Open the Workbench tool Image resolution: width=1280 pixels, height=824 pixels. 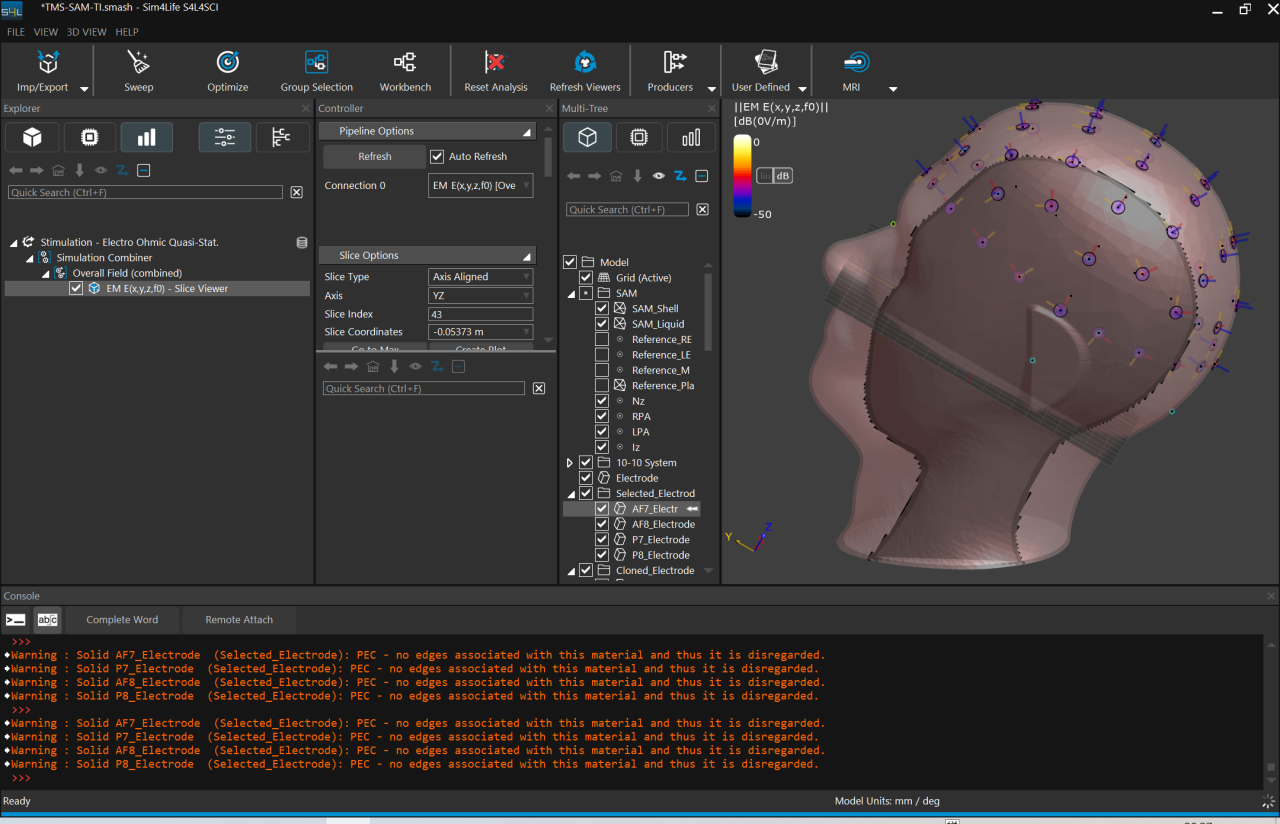(x=405, y=71)
